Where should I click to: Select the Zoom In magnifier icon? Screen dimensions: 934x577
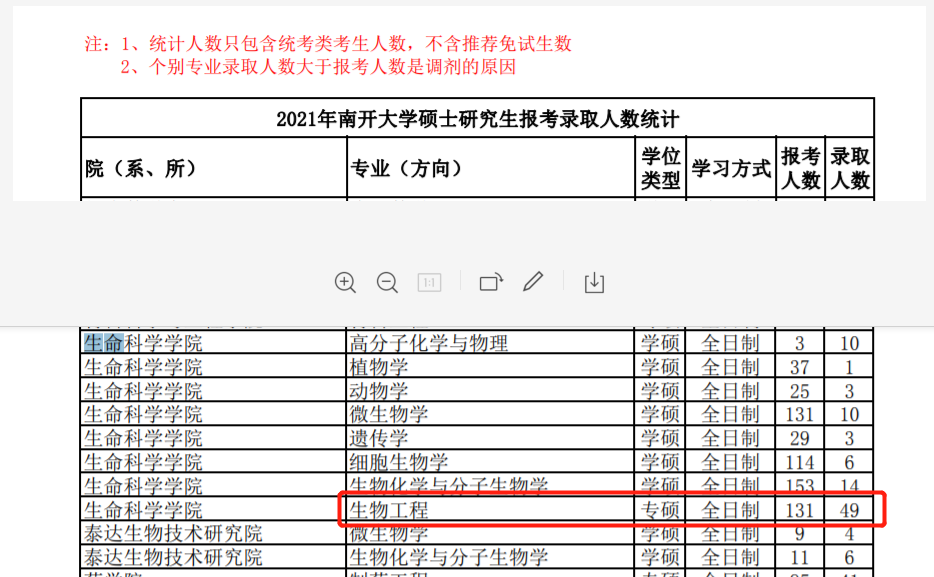345,283
